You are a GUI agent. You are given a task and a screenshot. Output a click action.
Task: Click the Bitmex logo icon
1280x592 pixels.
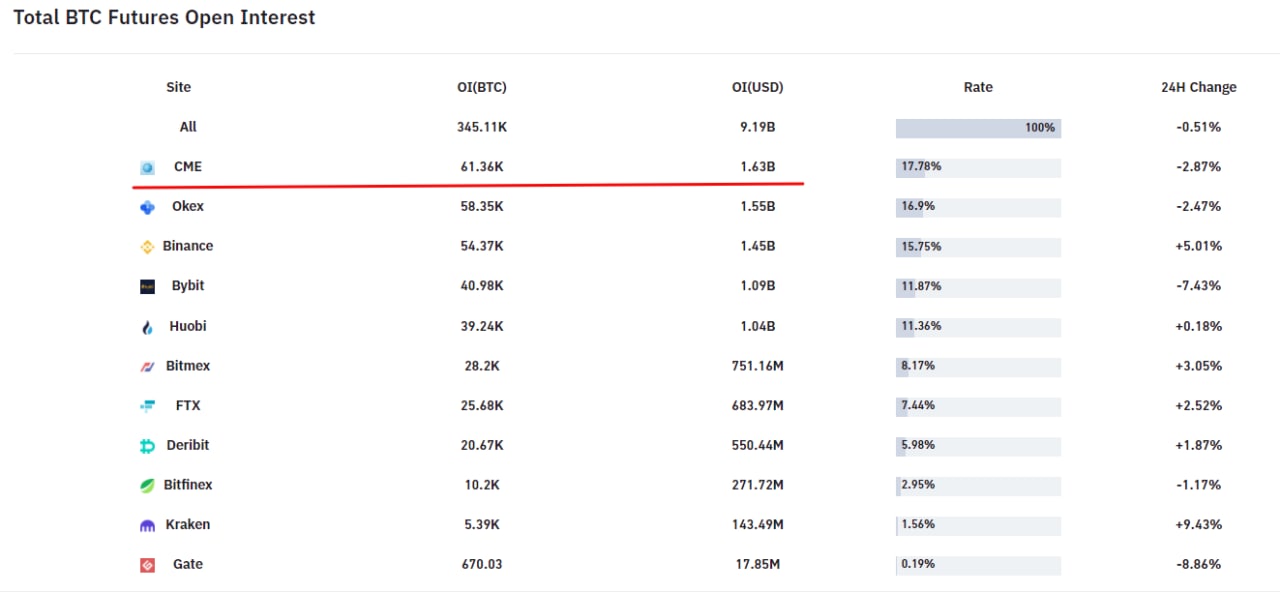click(x=147, y=367)
